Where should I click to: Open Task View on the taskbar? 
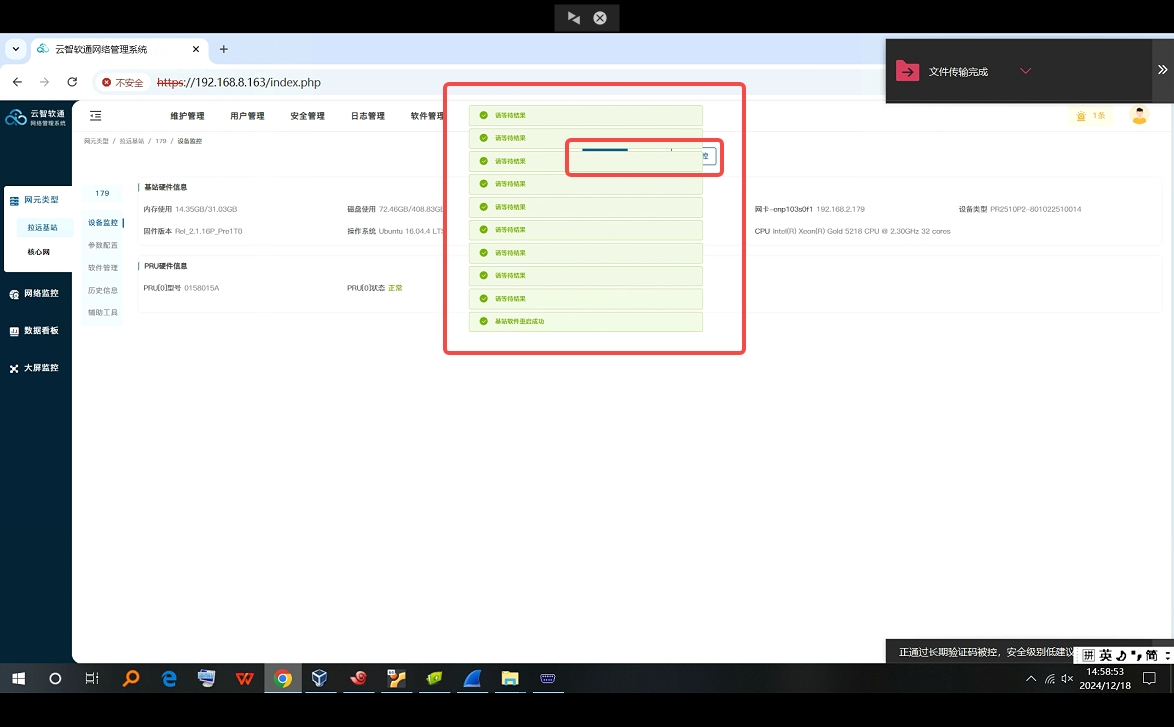91,678
